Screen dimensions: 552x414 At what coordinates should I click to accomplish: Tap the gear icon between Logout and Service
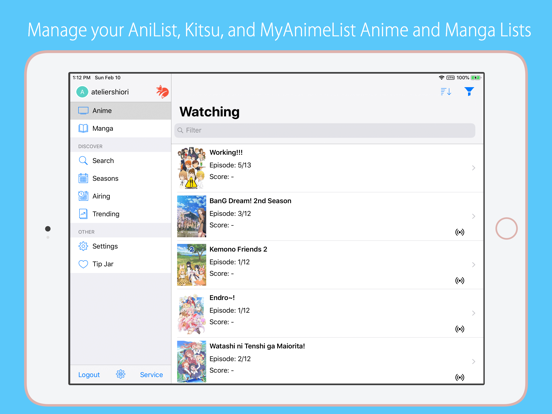click(120, 374)
